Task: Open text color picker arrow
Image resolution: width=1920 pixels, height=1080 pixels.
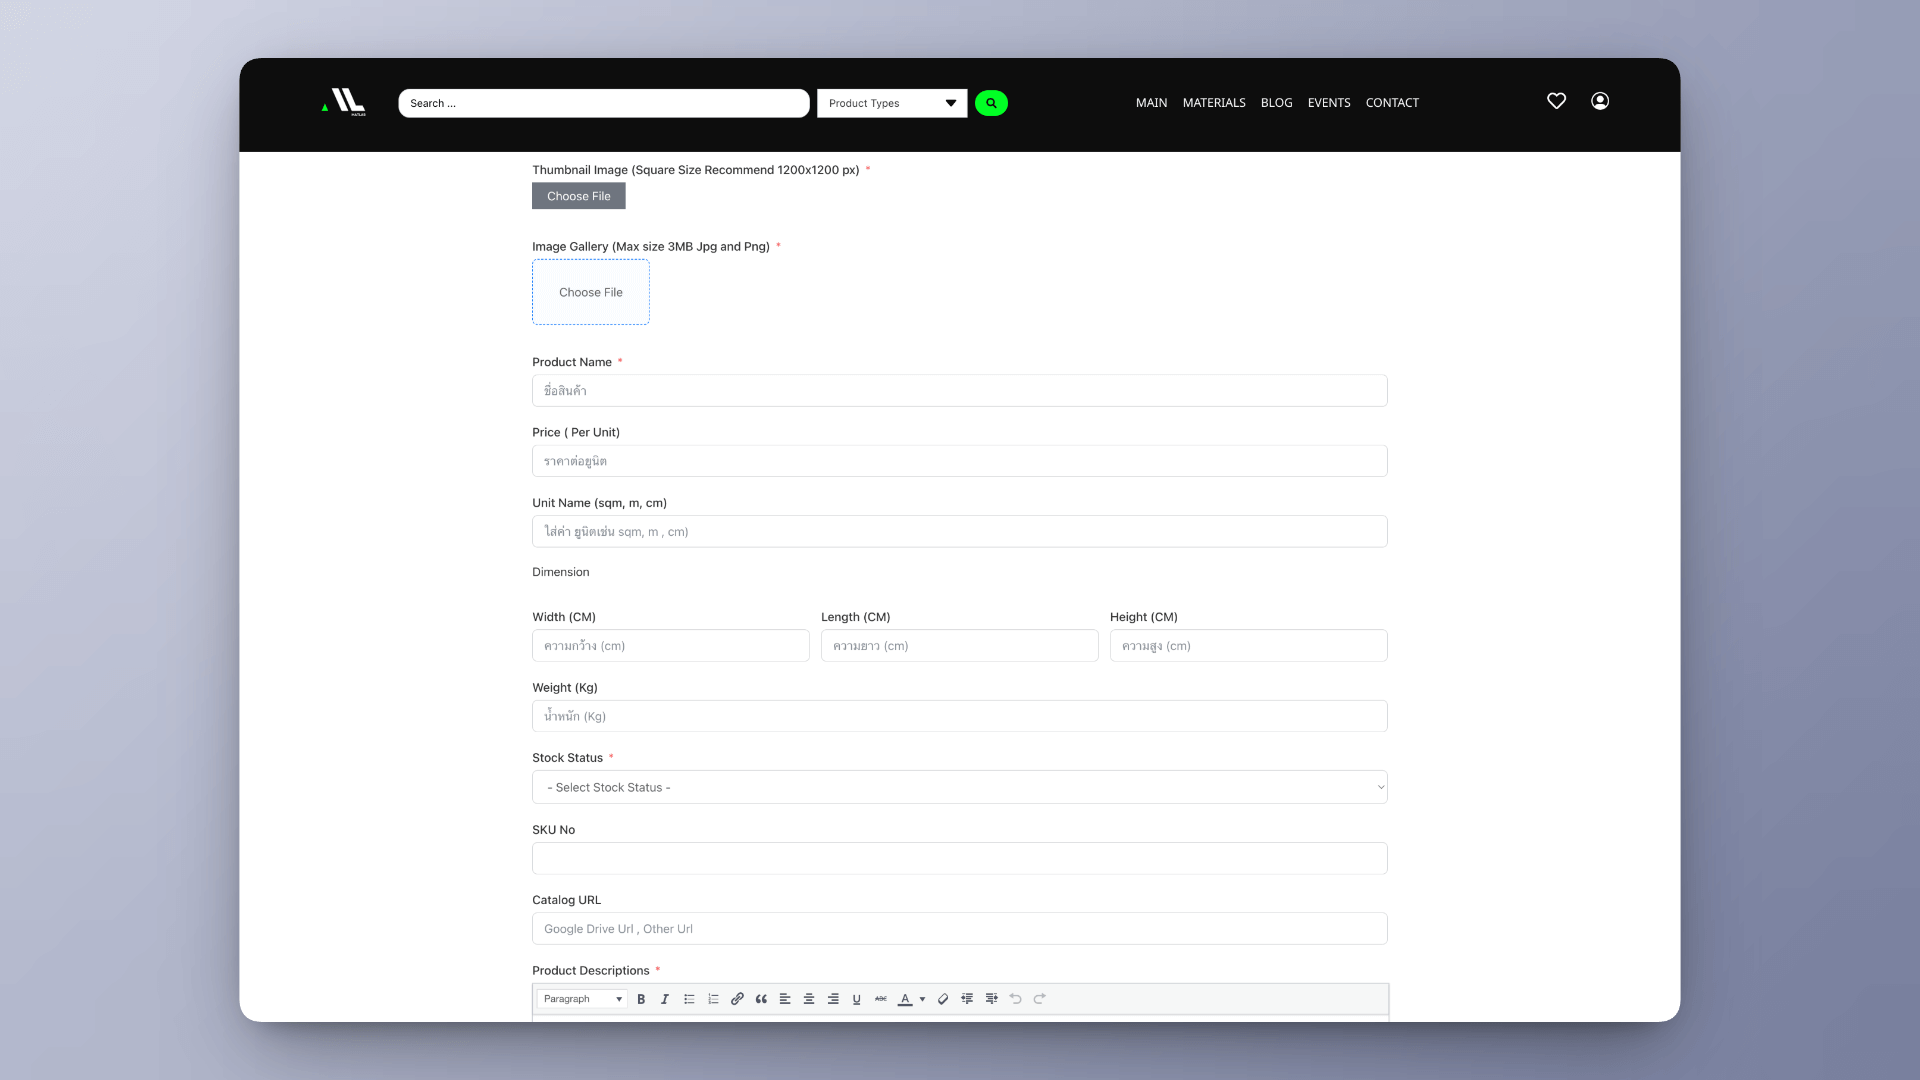Action: [x=922, y=999]
